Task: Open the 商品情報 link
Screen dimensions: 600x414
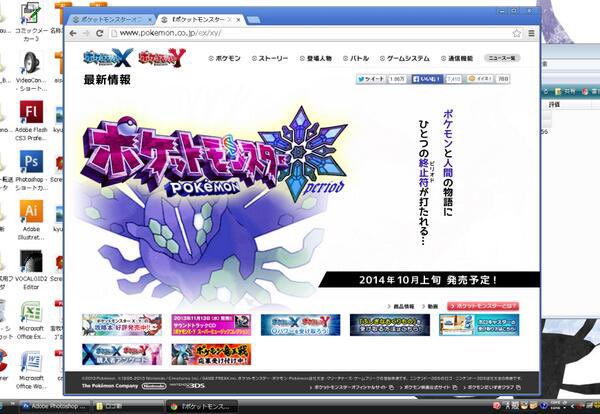Action: pos(401,306)
